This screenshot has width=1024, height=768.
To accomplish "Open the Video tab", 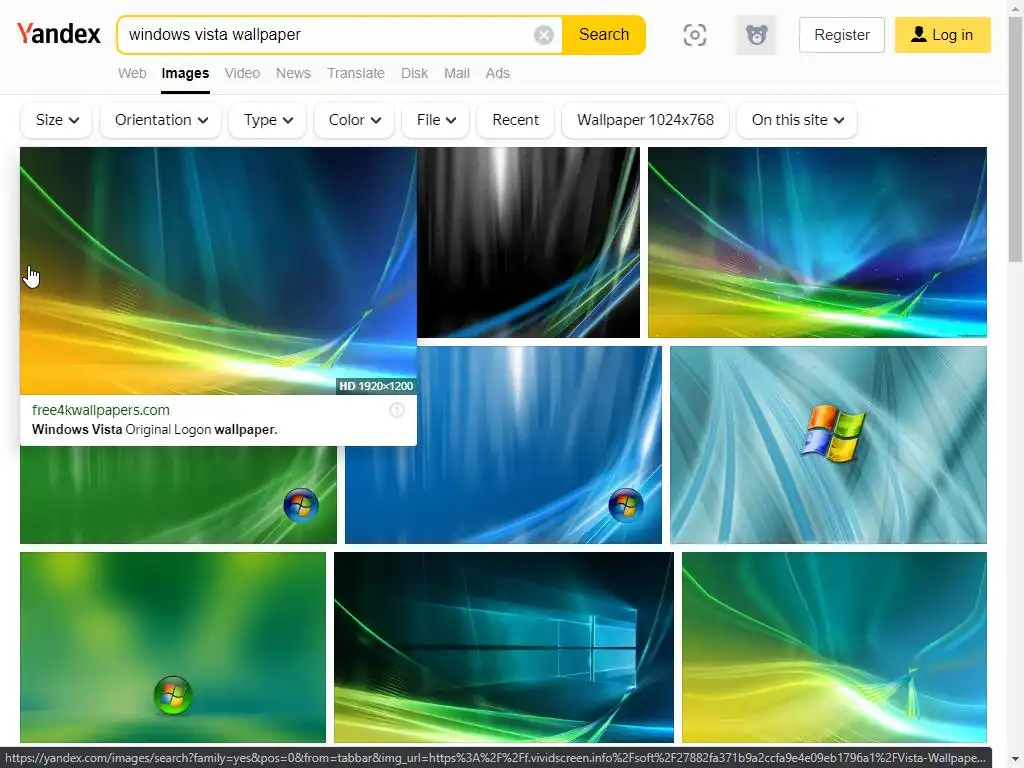I will [242, 73].
